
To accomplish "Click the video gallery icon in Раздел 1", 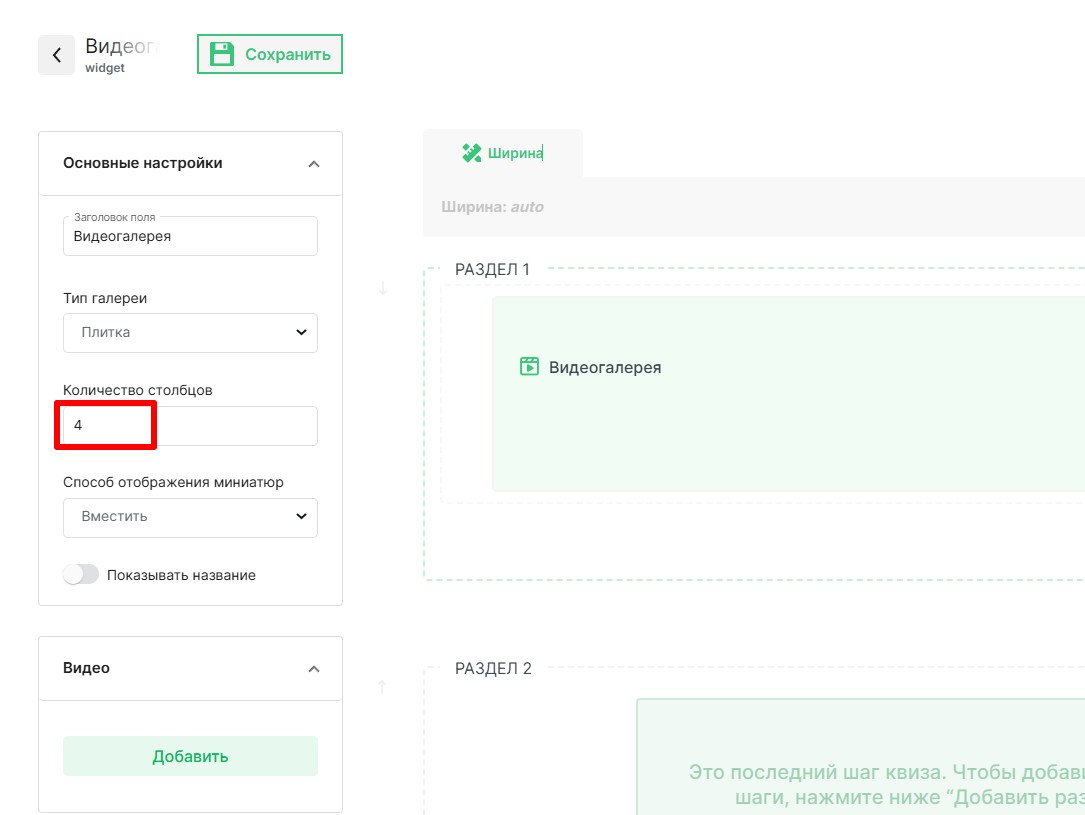I will point(529,367).
